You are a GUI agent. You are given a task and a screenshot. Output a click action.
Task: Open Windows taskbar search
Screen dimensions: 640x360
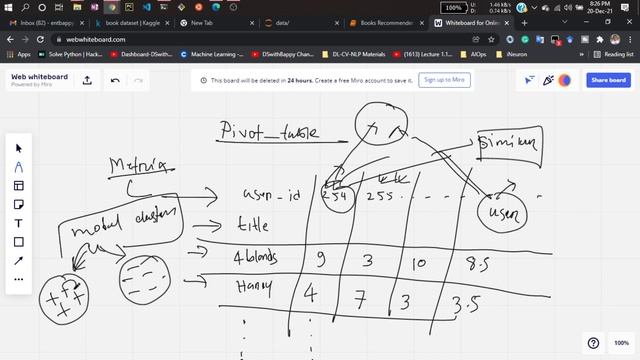25,7
